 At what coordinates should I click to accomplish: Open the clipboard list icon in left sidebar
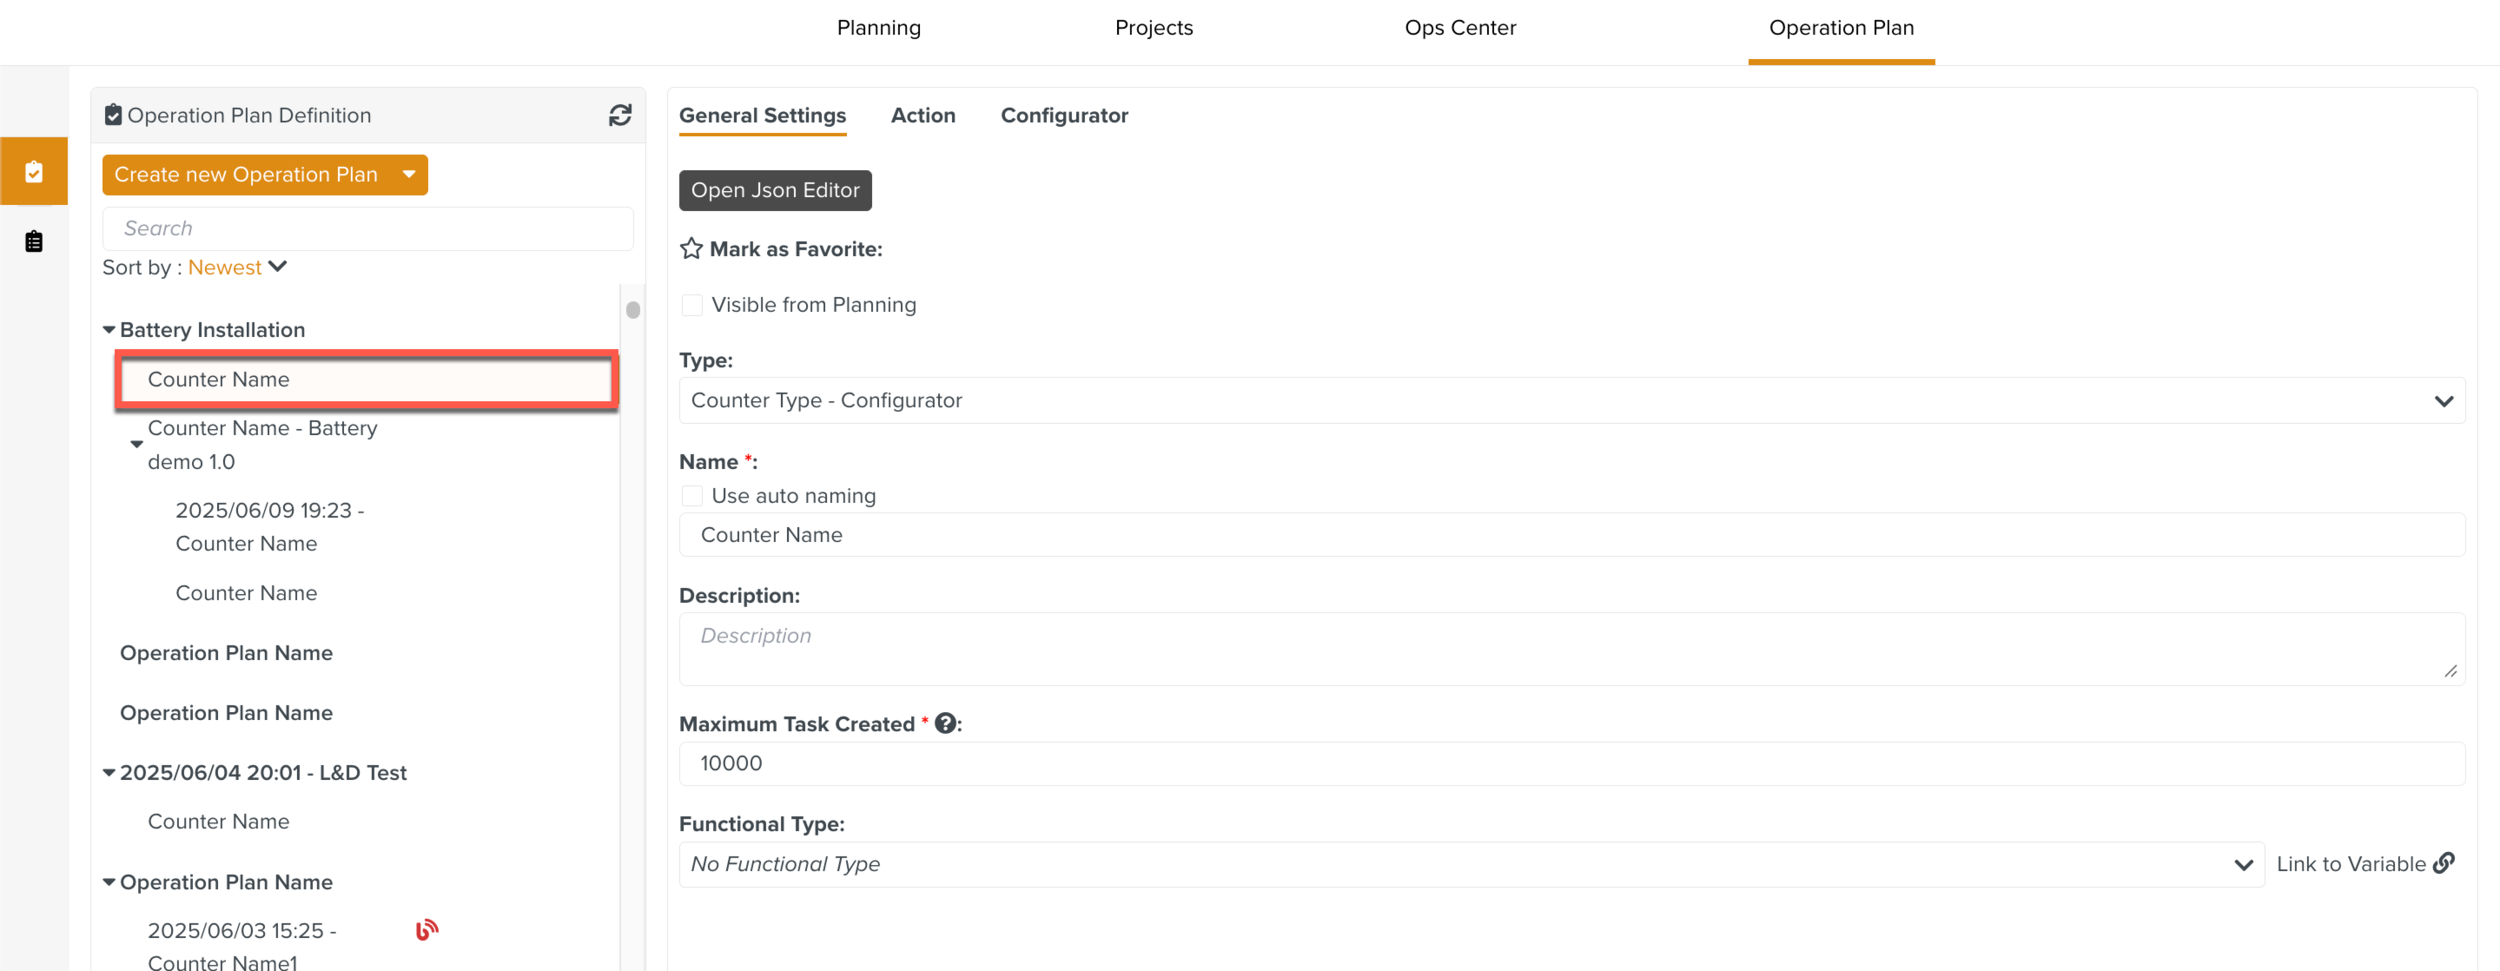pyautogui.click(x=34, y=242)
